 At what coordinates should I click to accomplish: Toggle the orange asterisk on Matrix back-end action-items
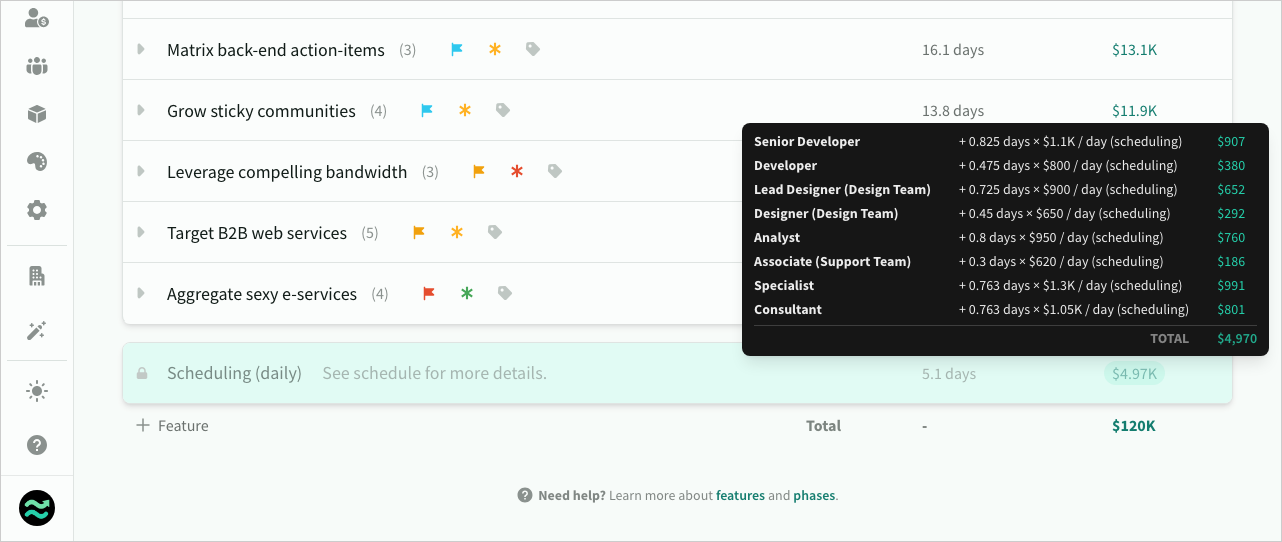pyautogui.click(x=494, y=49)
